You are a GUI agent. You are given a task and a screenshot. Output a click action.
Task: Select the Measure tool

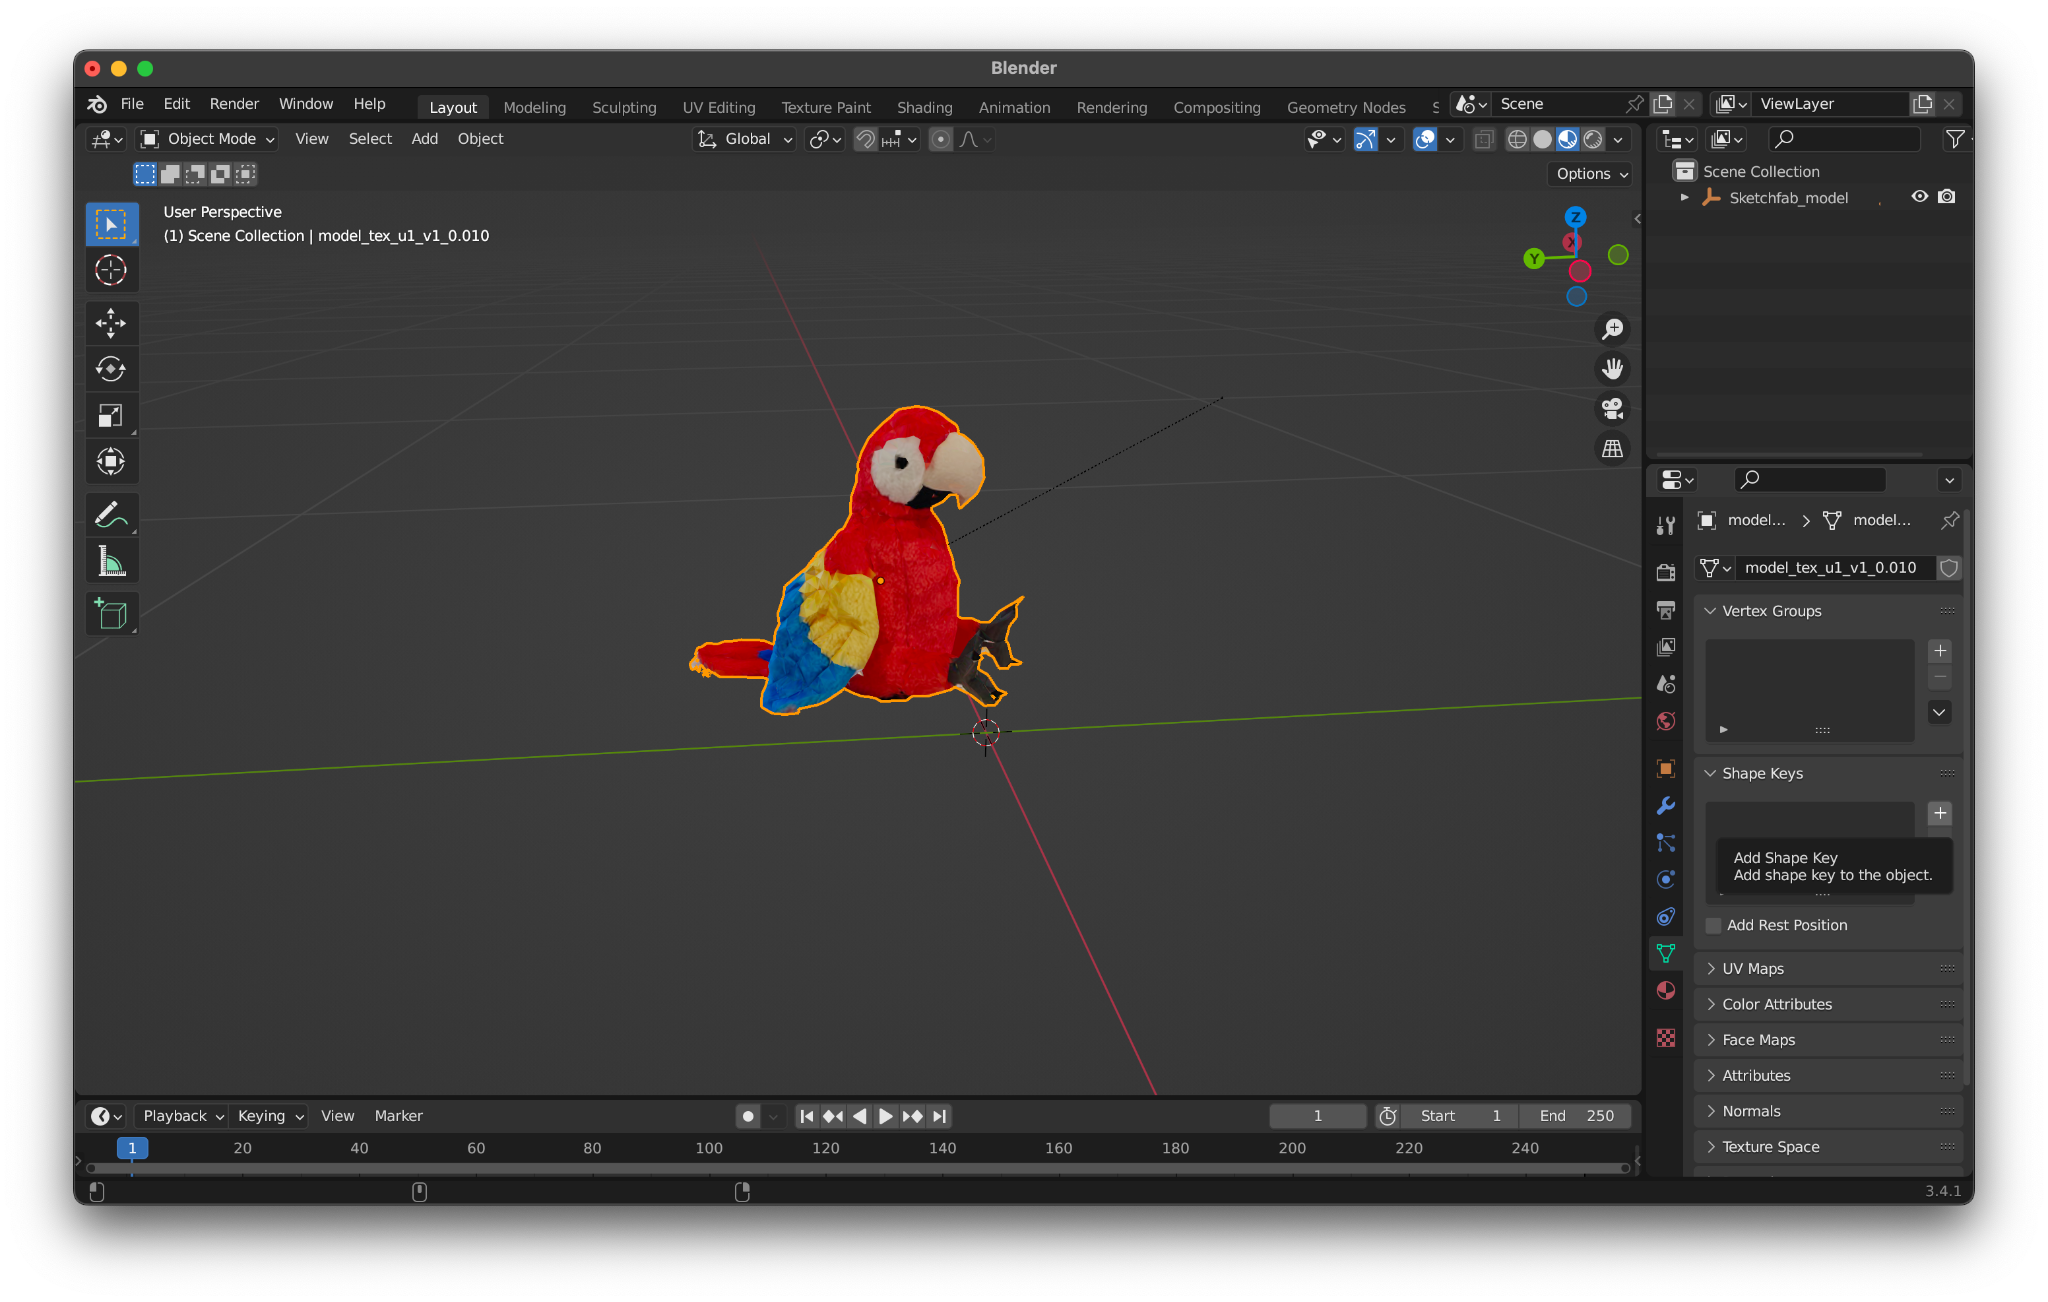[111, 562]
